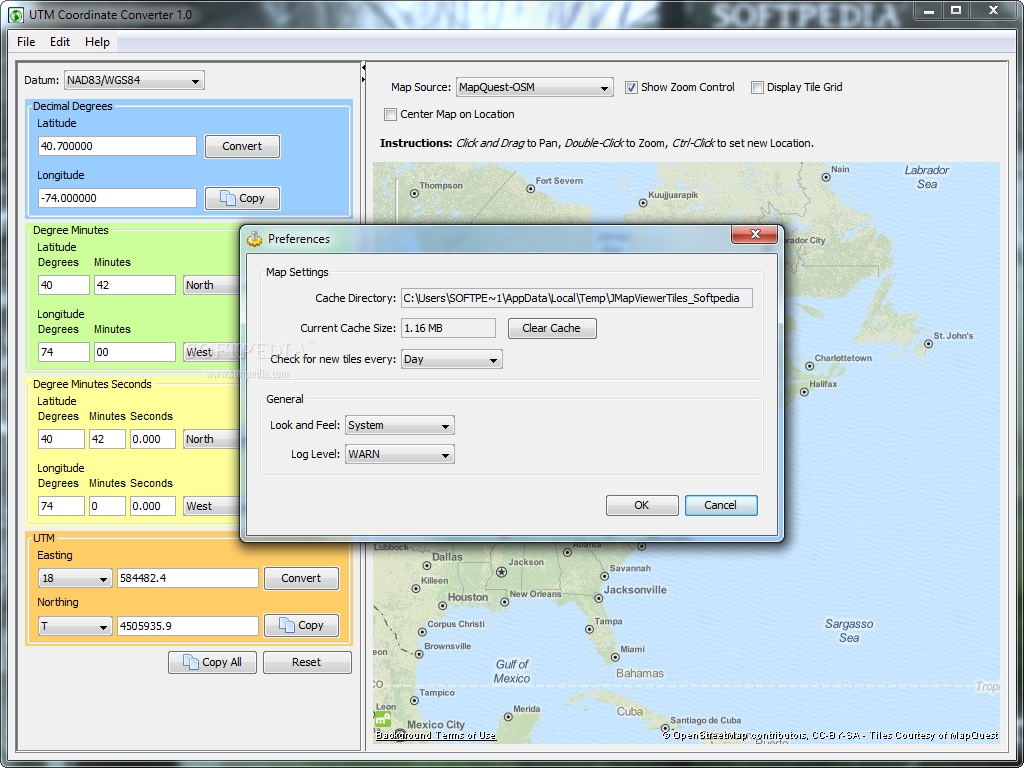This screenshot has height=768, width=1024.
Task: Click the split pane collapse arrows
Action: click(363, 72)
